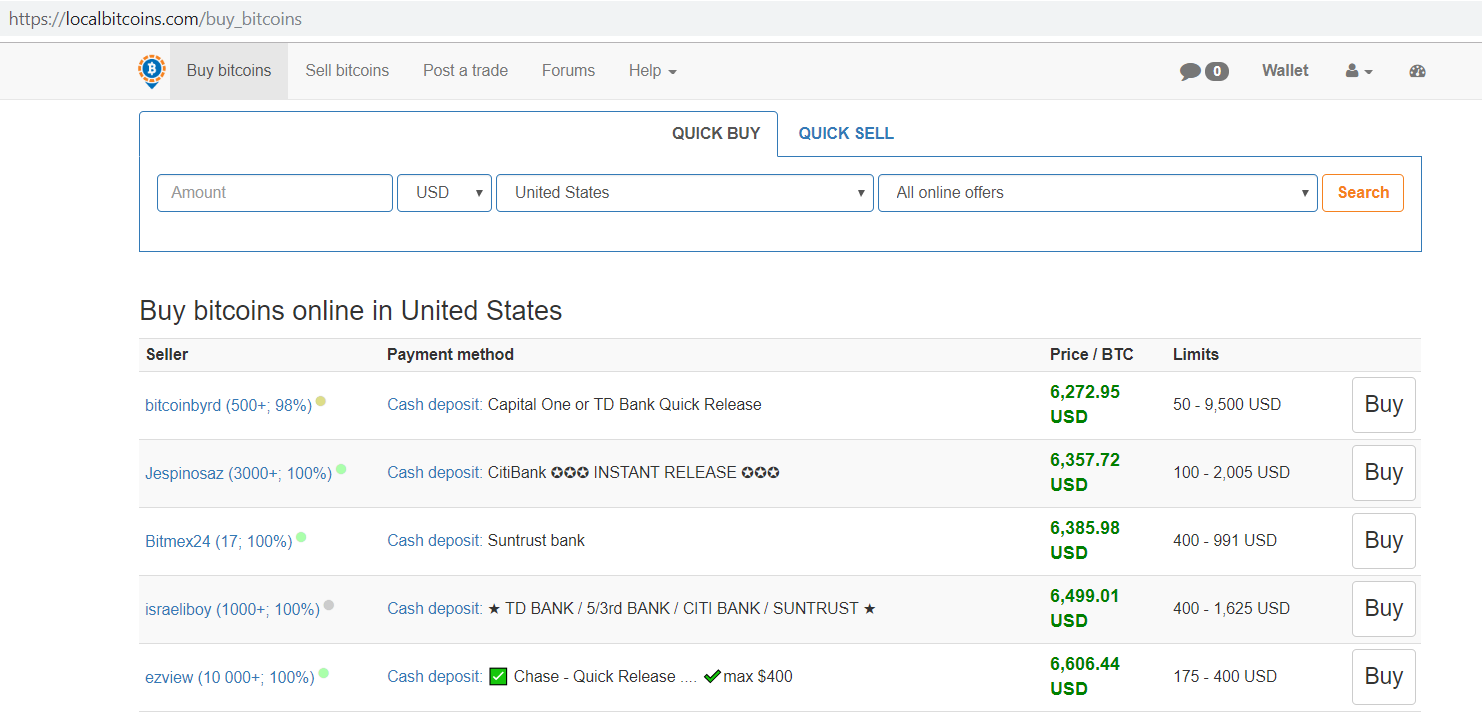The width and height of the screenshot is (1482, 712).
Task: Click the price 6,357.72 USD
Action: [1085, 473]
